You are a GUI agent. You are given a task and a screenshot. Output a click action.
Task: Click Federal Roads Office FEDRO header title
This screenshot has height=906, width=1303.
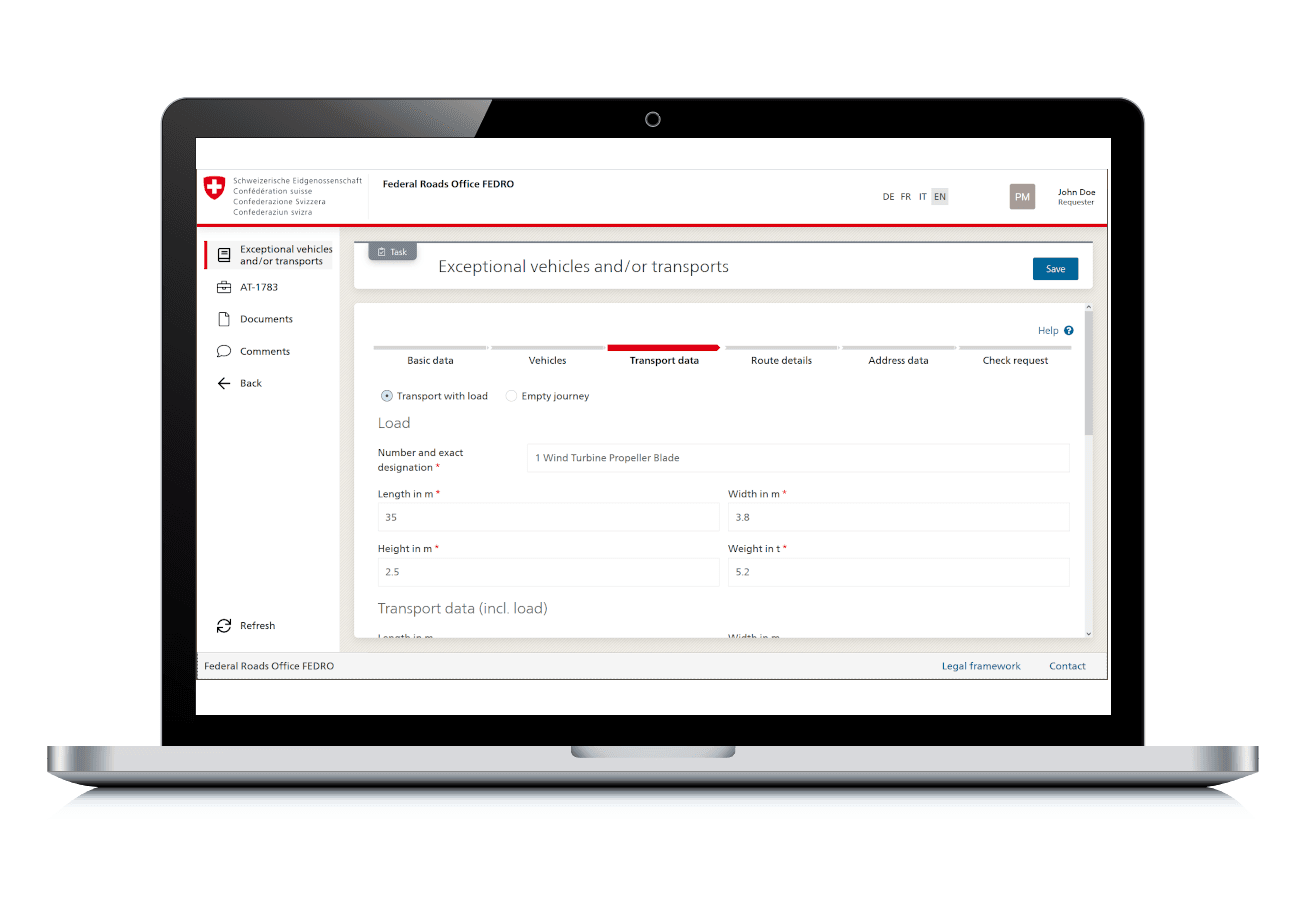tap(448, 184)
